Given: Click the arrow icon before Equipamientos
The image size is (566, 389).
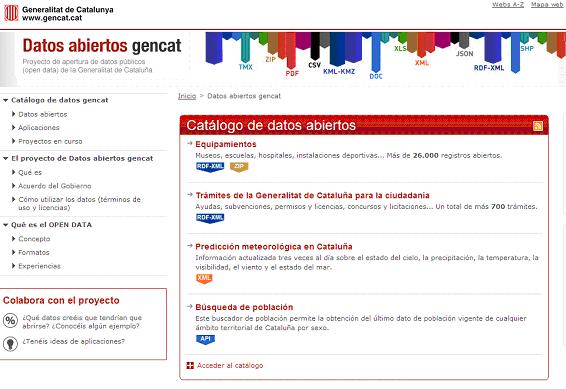Looking at the screenshot, I should [x=190, y=144].
